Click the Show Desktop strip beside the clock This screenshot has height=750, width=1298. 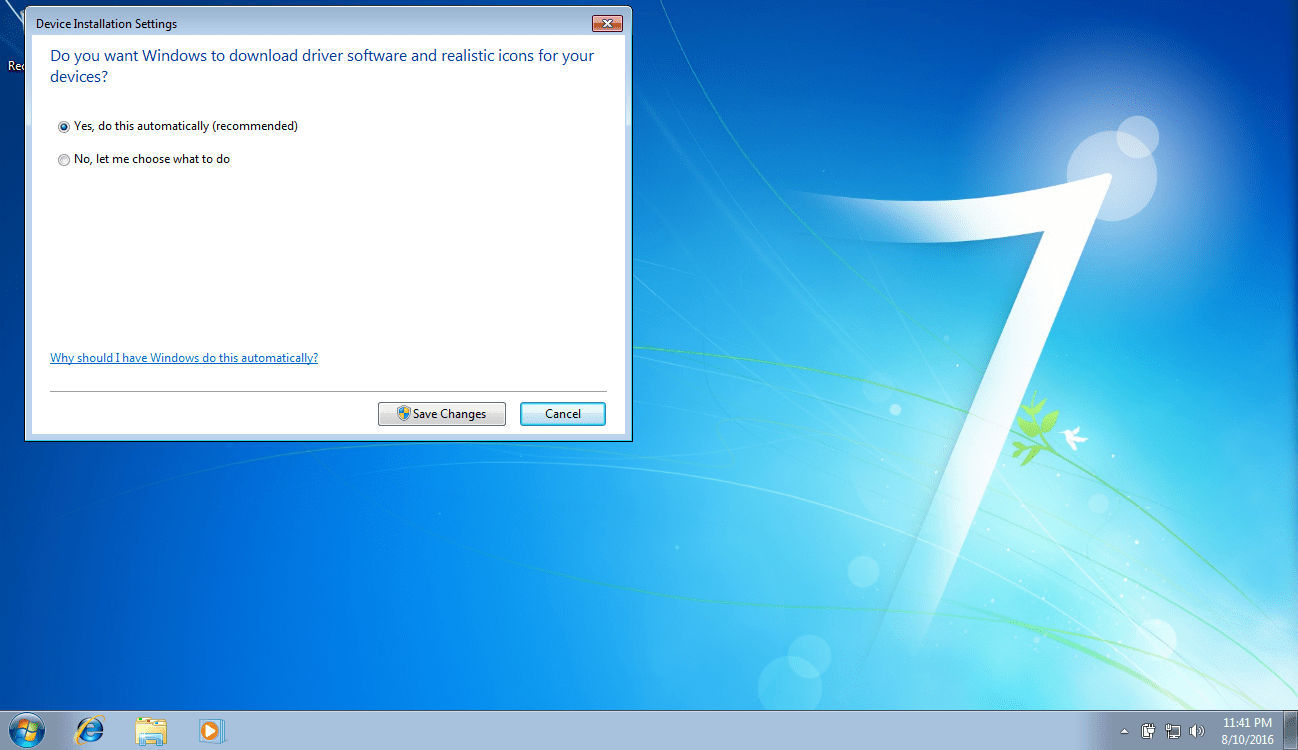[x=1291, y=731]
